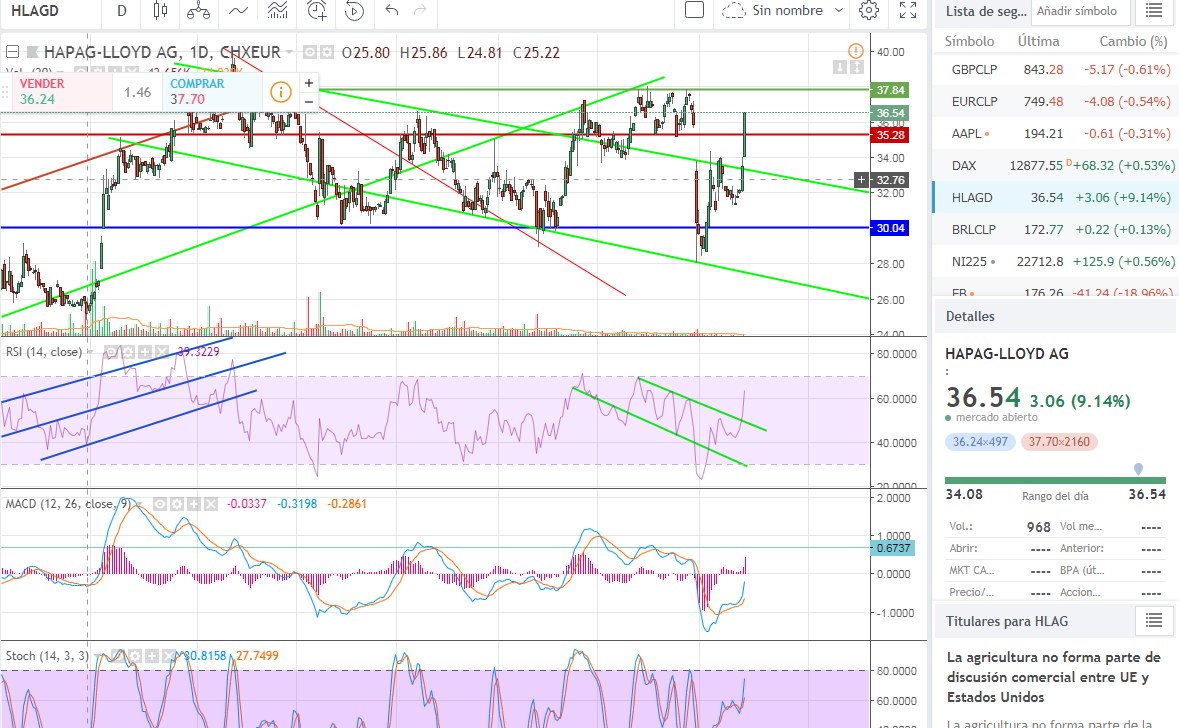Open the chart layout selector square

(x=695, y=10)
